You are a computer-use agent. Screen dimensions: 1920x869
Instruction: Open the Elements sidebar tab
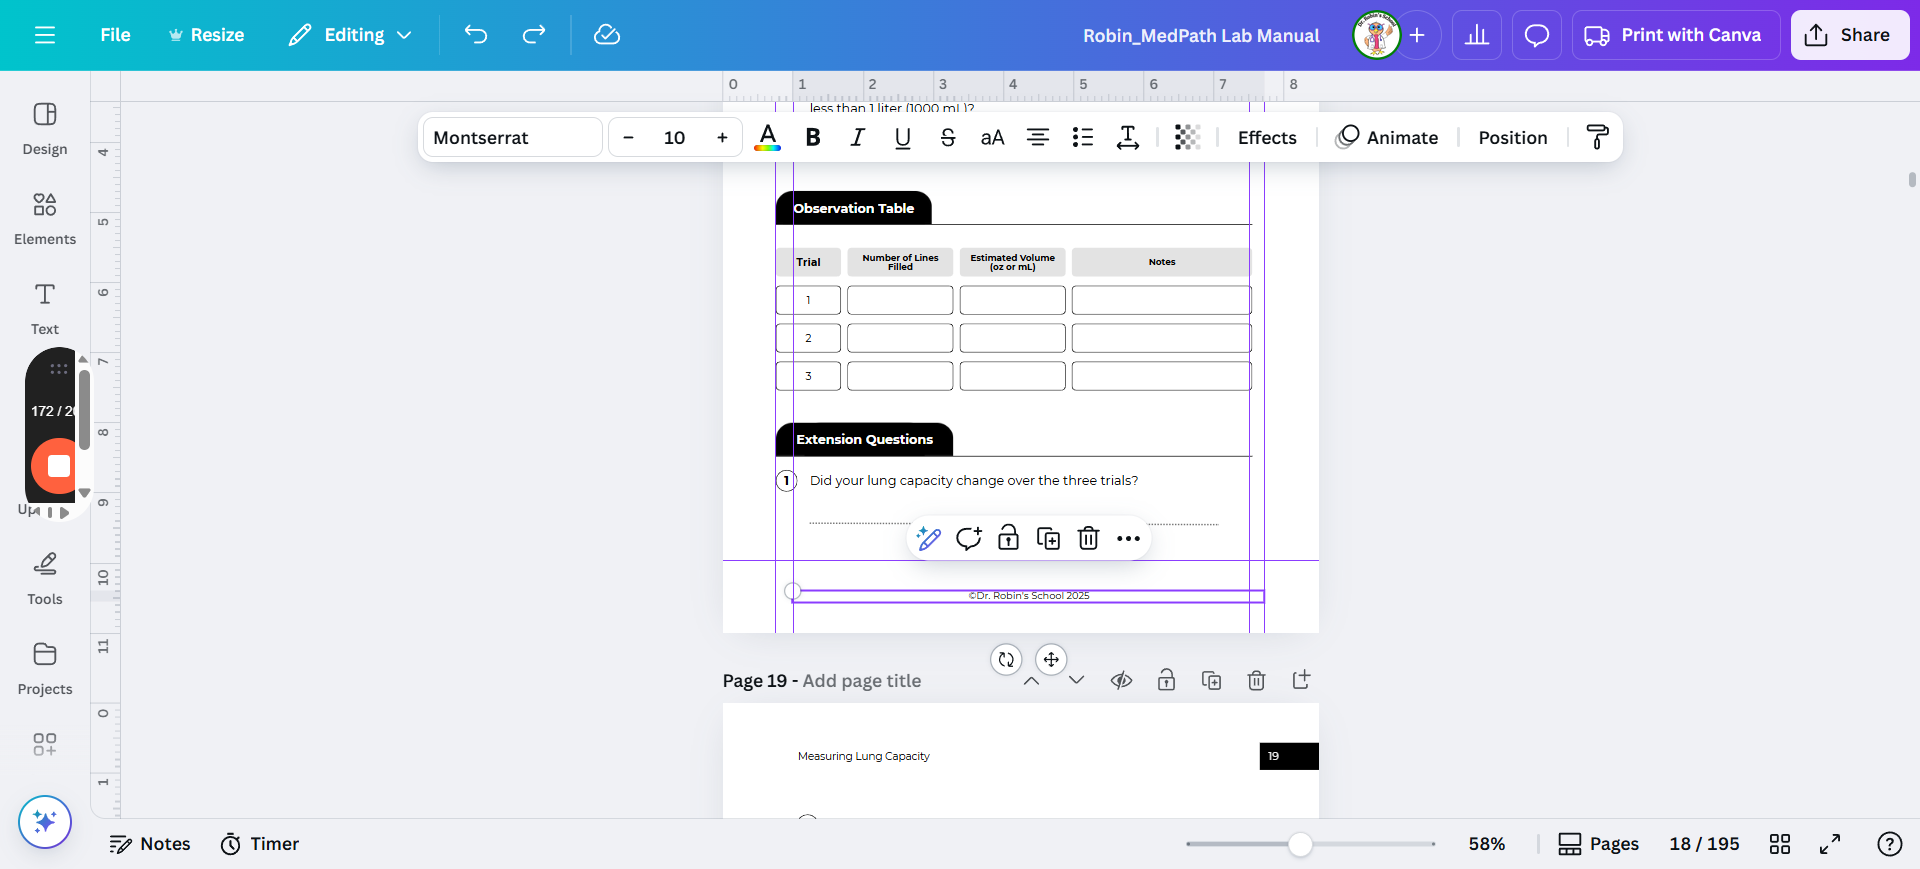[x=45, y=218]
